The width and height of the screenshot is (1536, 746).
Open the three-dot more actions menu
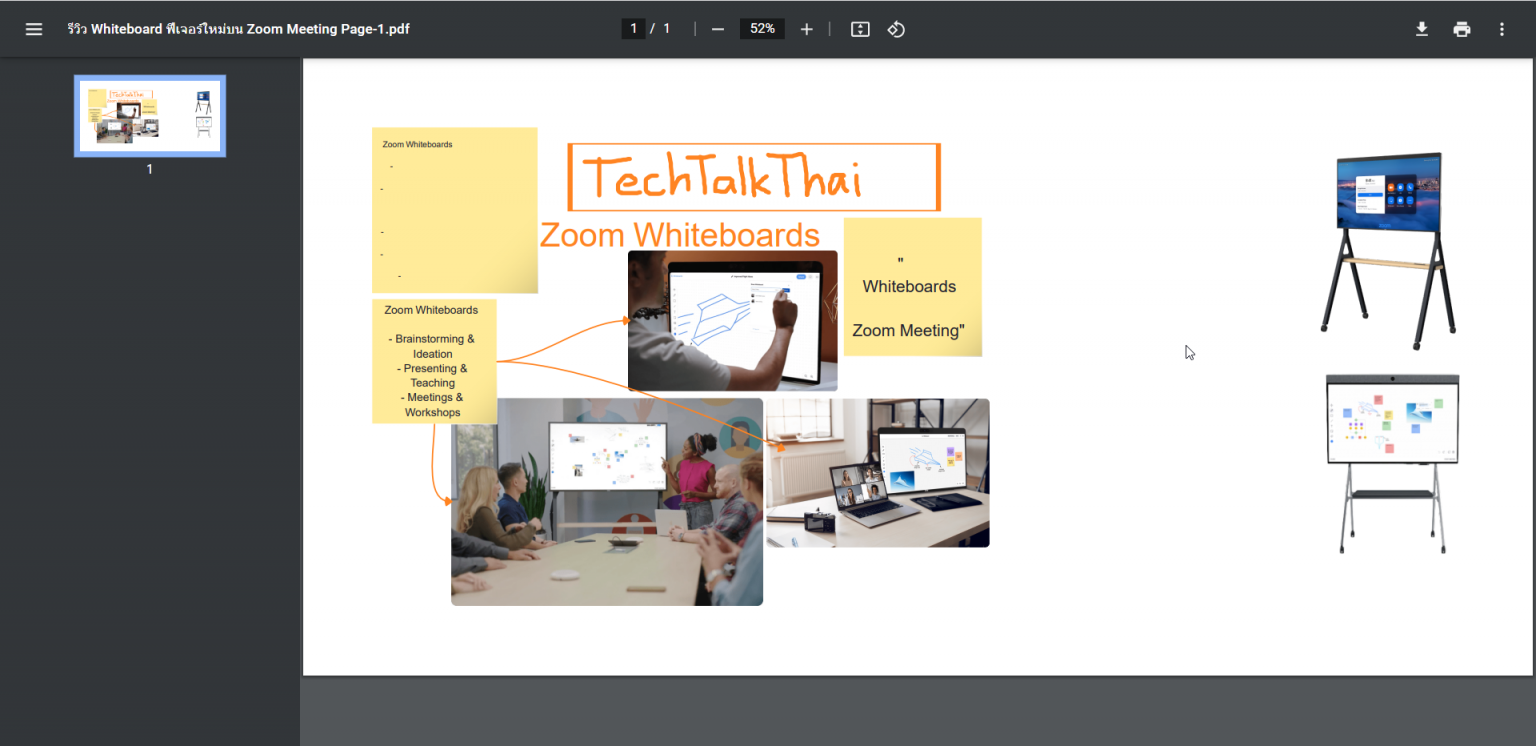click(x=1501, y=28)
